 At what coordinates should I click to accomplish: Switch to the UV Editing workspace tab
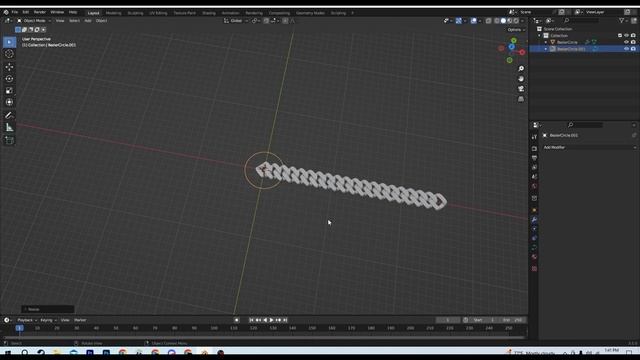[158, 13]
